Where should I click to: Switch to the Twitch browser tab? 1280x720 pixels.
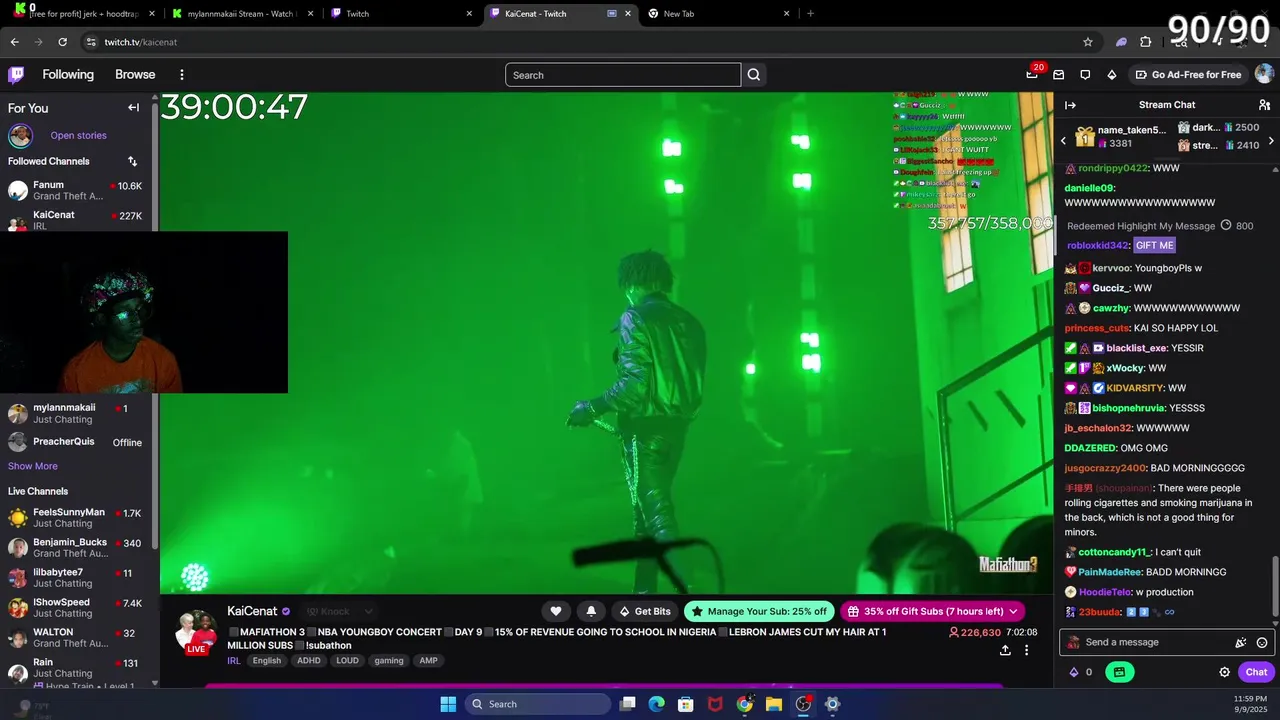point(402,14)
